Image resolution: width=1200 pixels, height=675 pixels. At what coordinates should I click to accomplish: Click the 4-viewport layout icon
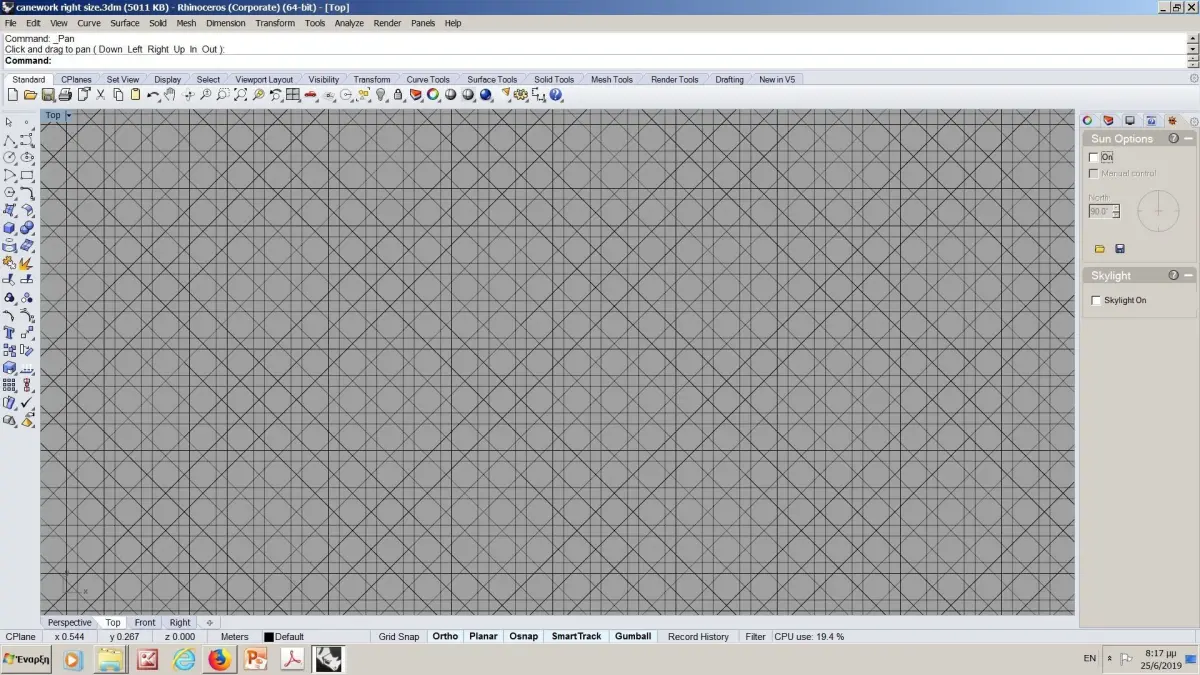click(292, 95)
